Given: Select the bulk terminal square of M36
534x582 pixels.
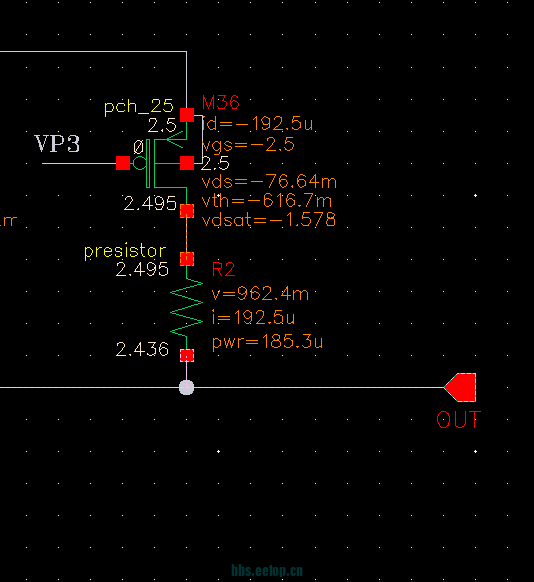Looking at the screenshot, I should pyautogui.click(x=187, y=163).
